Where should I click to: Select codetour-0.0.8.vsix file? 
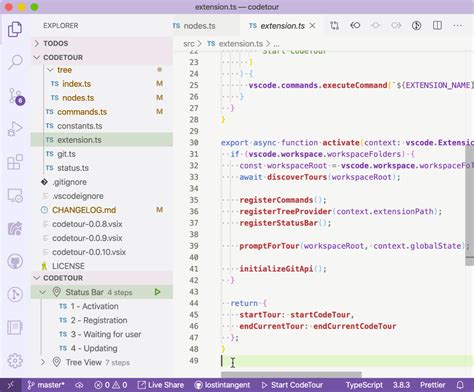pos(87,224)
